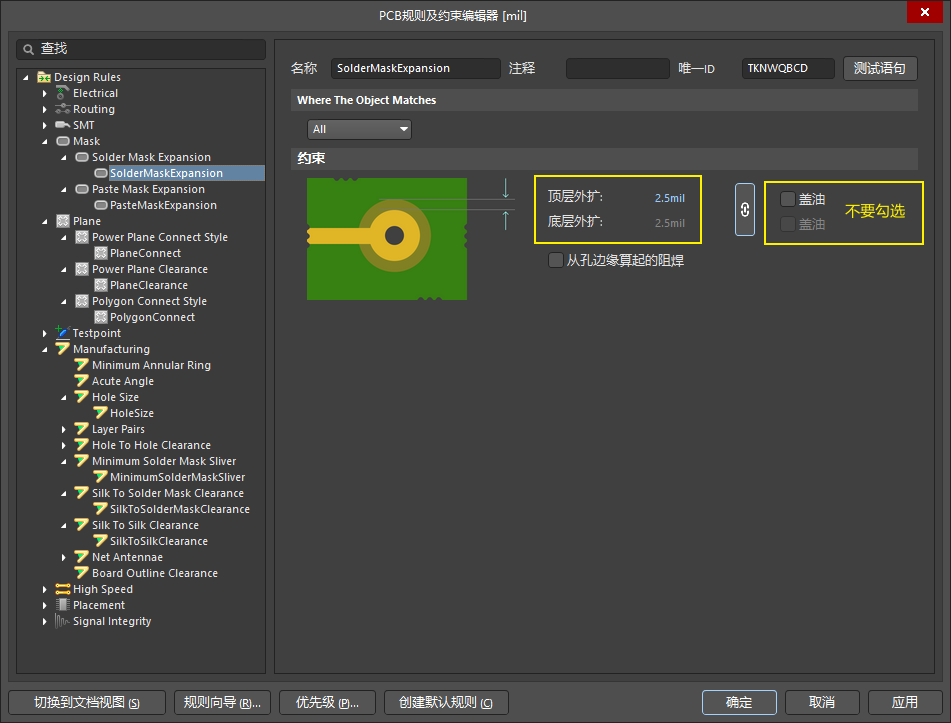Image resolution: width=951 pixels, height=723 pixels.
Task: Click the SMT category icon
Action: click(63, 125)
